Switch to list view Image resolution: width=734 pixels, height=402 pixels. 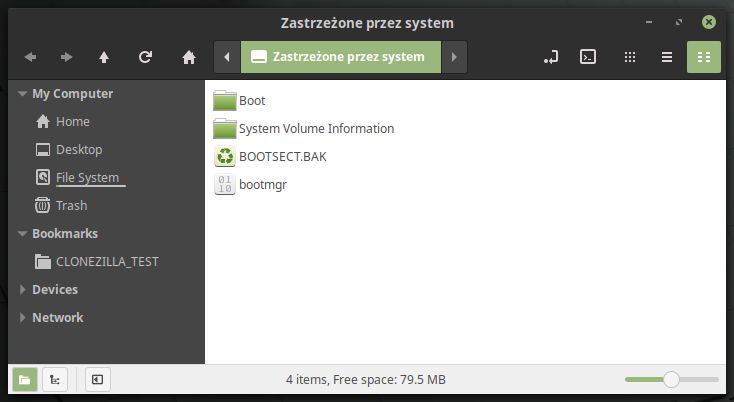pos(667,57)
